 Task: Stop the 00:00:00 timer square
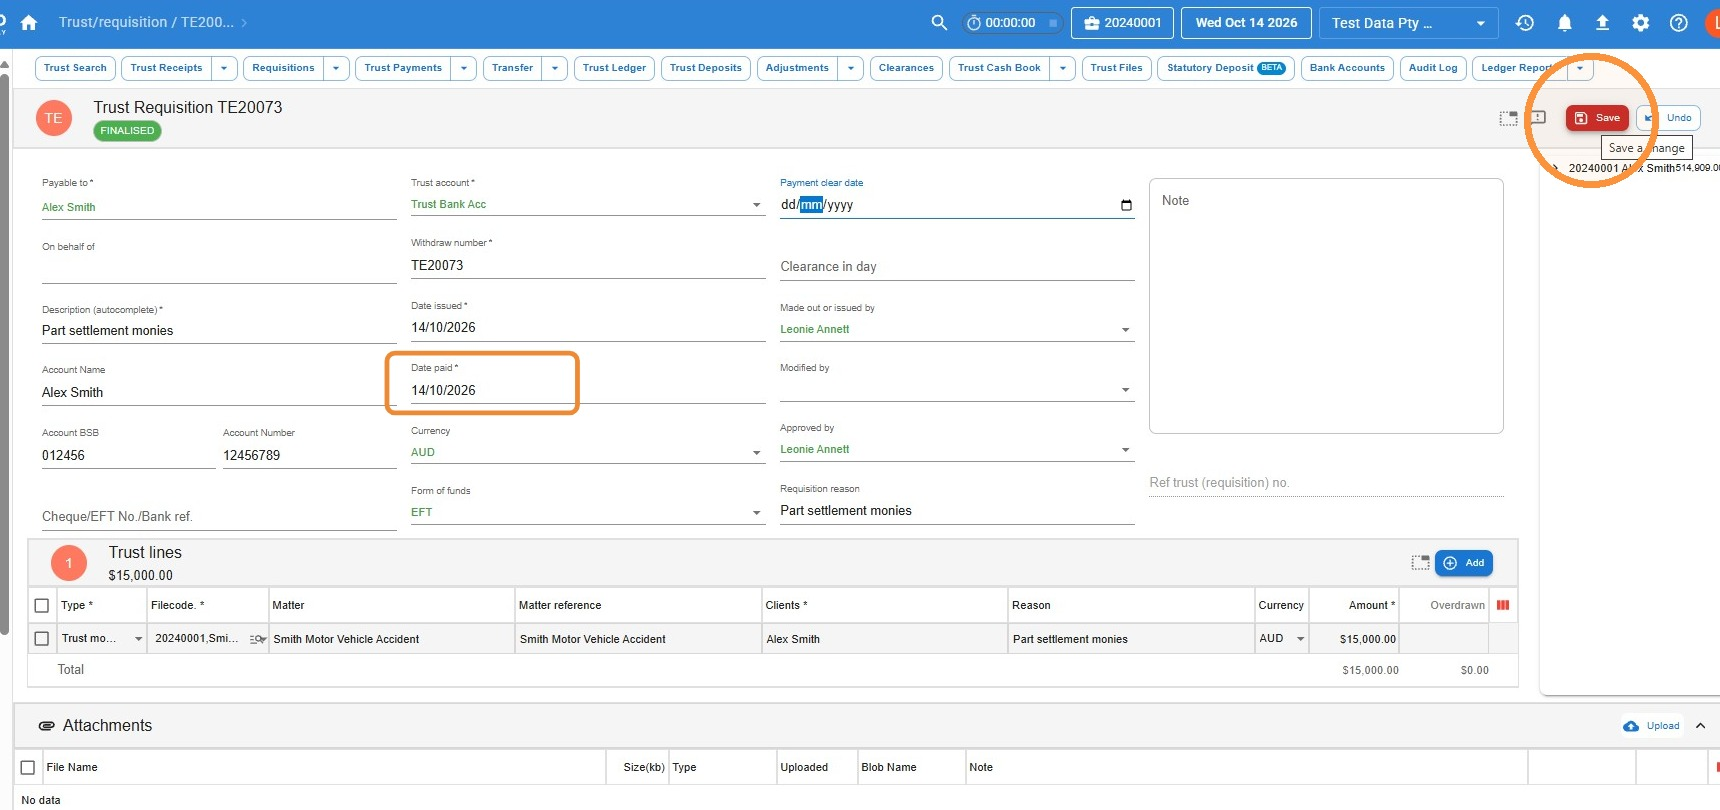(x=1053, y=23)
